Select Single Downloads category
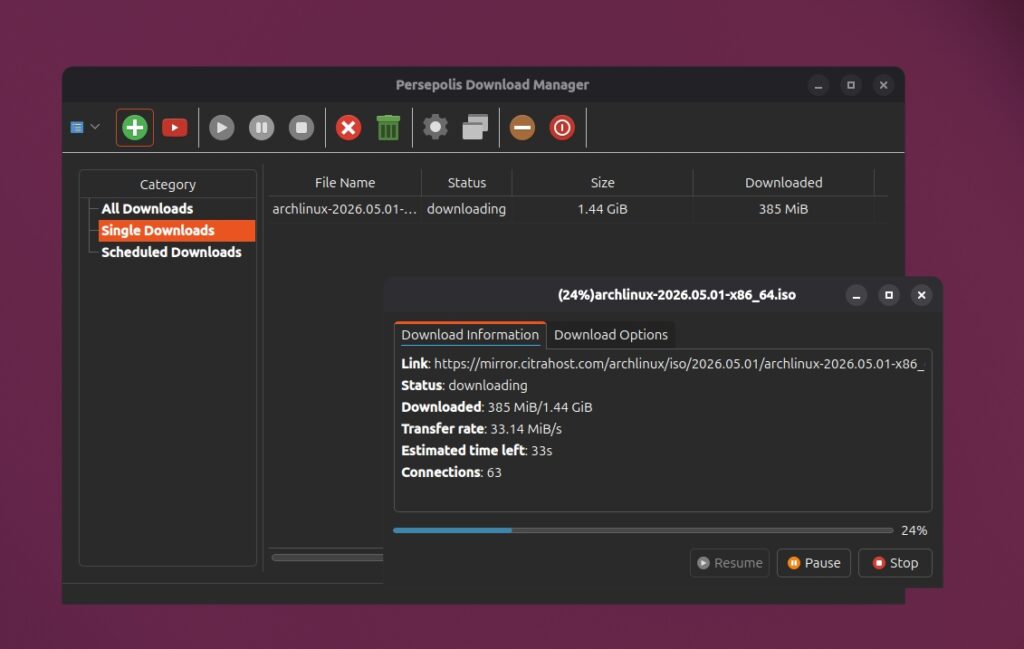 [x=176, y=230]
